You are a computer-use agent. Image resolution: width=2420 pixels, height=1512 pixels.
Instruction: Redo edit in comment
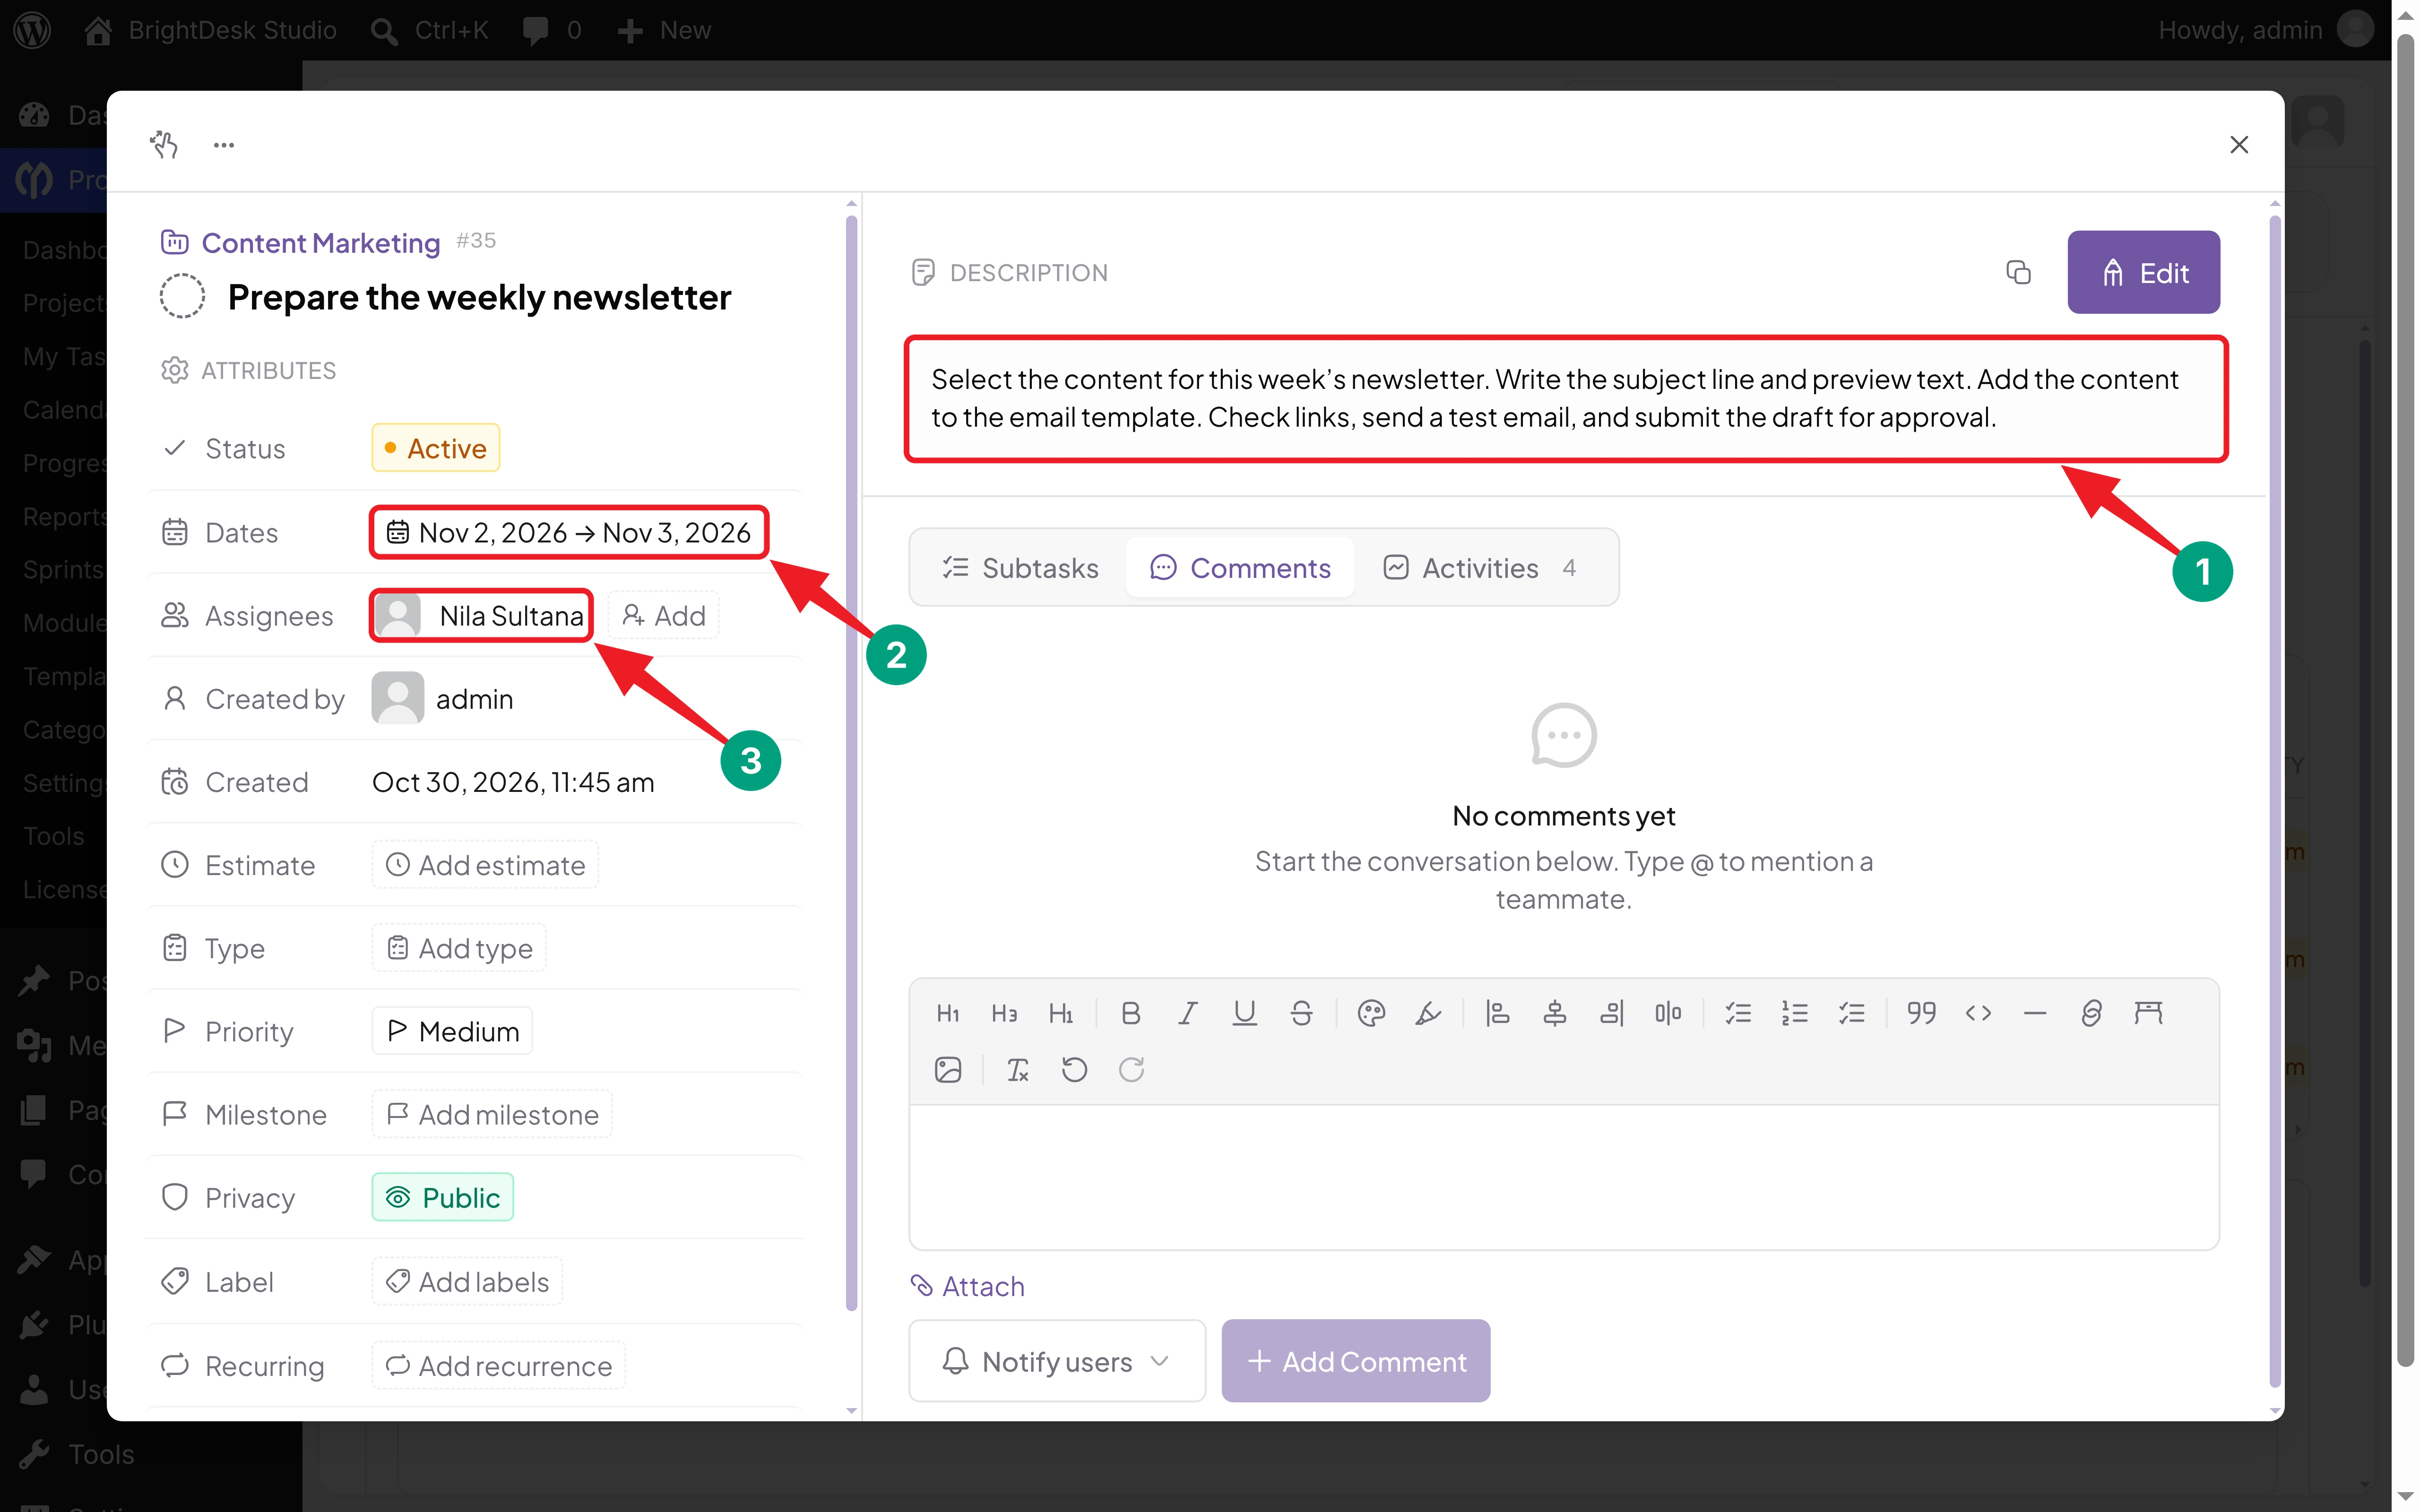coord(1131,1070)
